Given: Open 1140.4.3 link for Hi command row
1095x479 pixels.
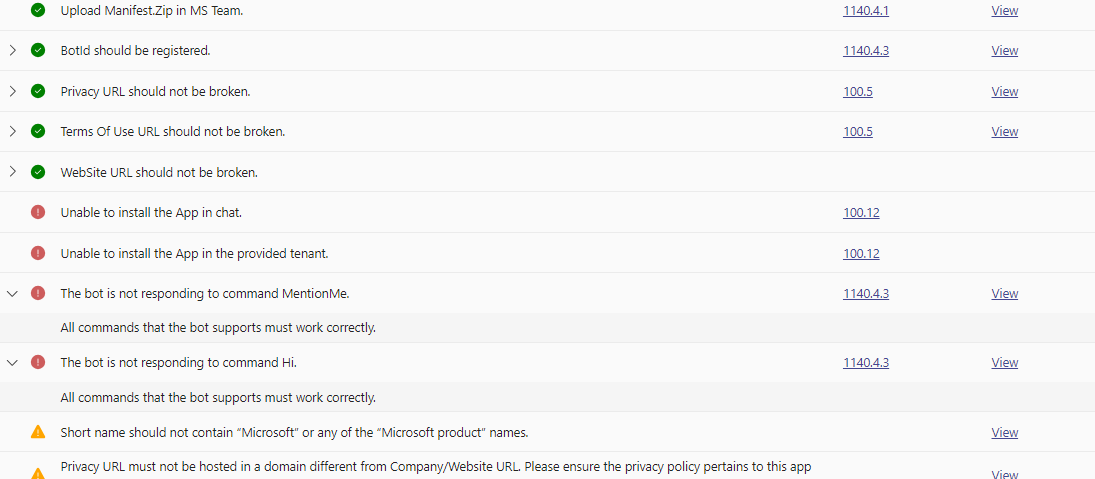Looking at the screenshot, I should pyautogui.click(x=866, y=362).
